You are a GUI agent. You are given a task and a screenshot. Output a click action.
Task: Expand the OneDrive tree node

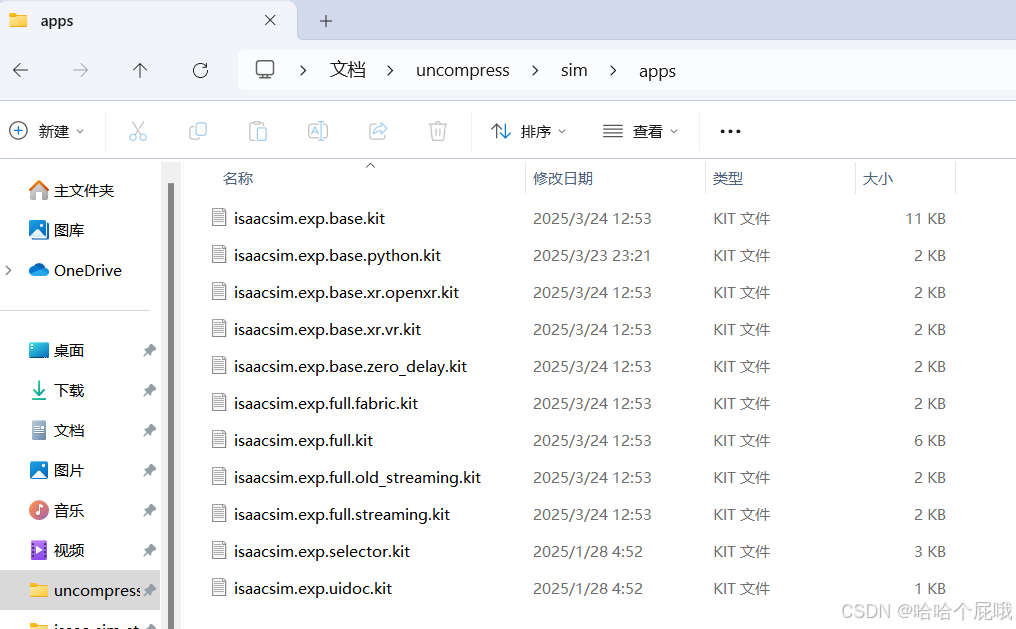tap(8, 271)
